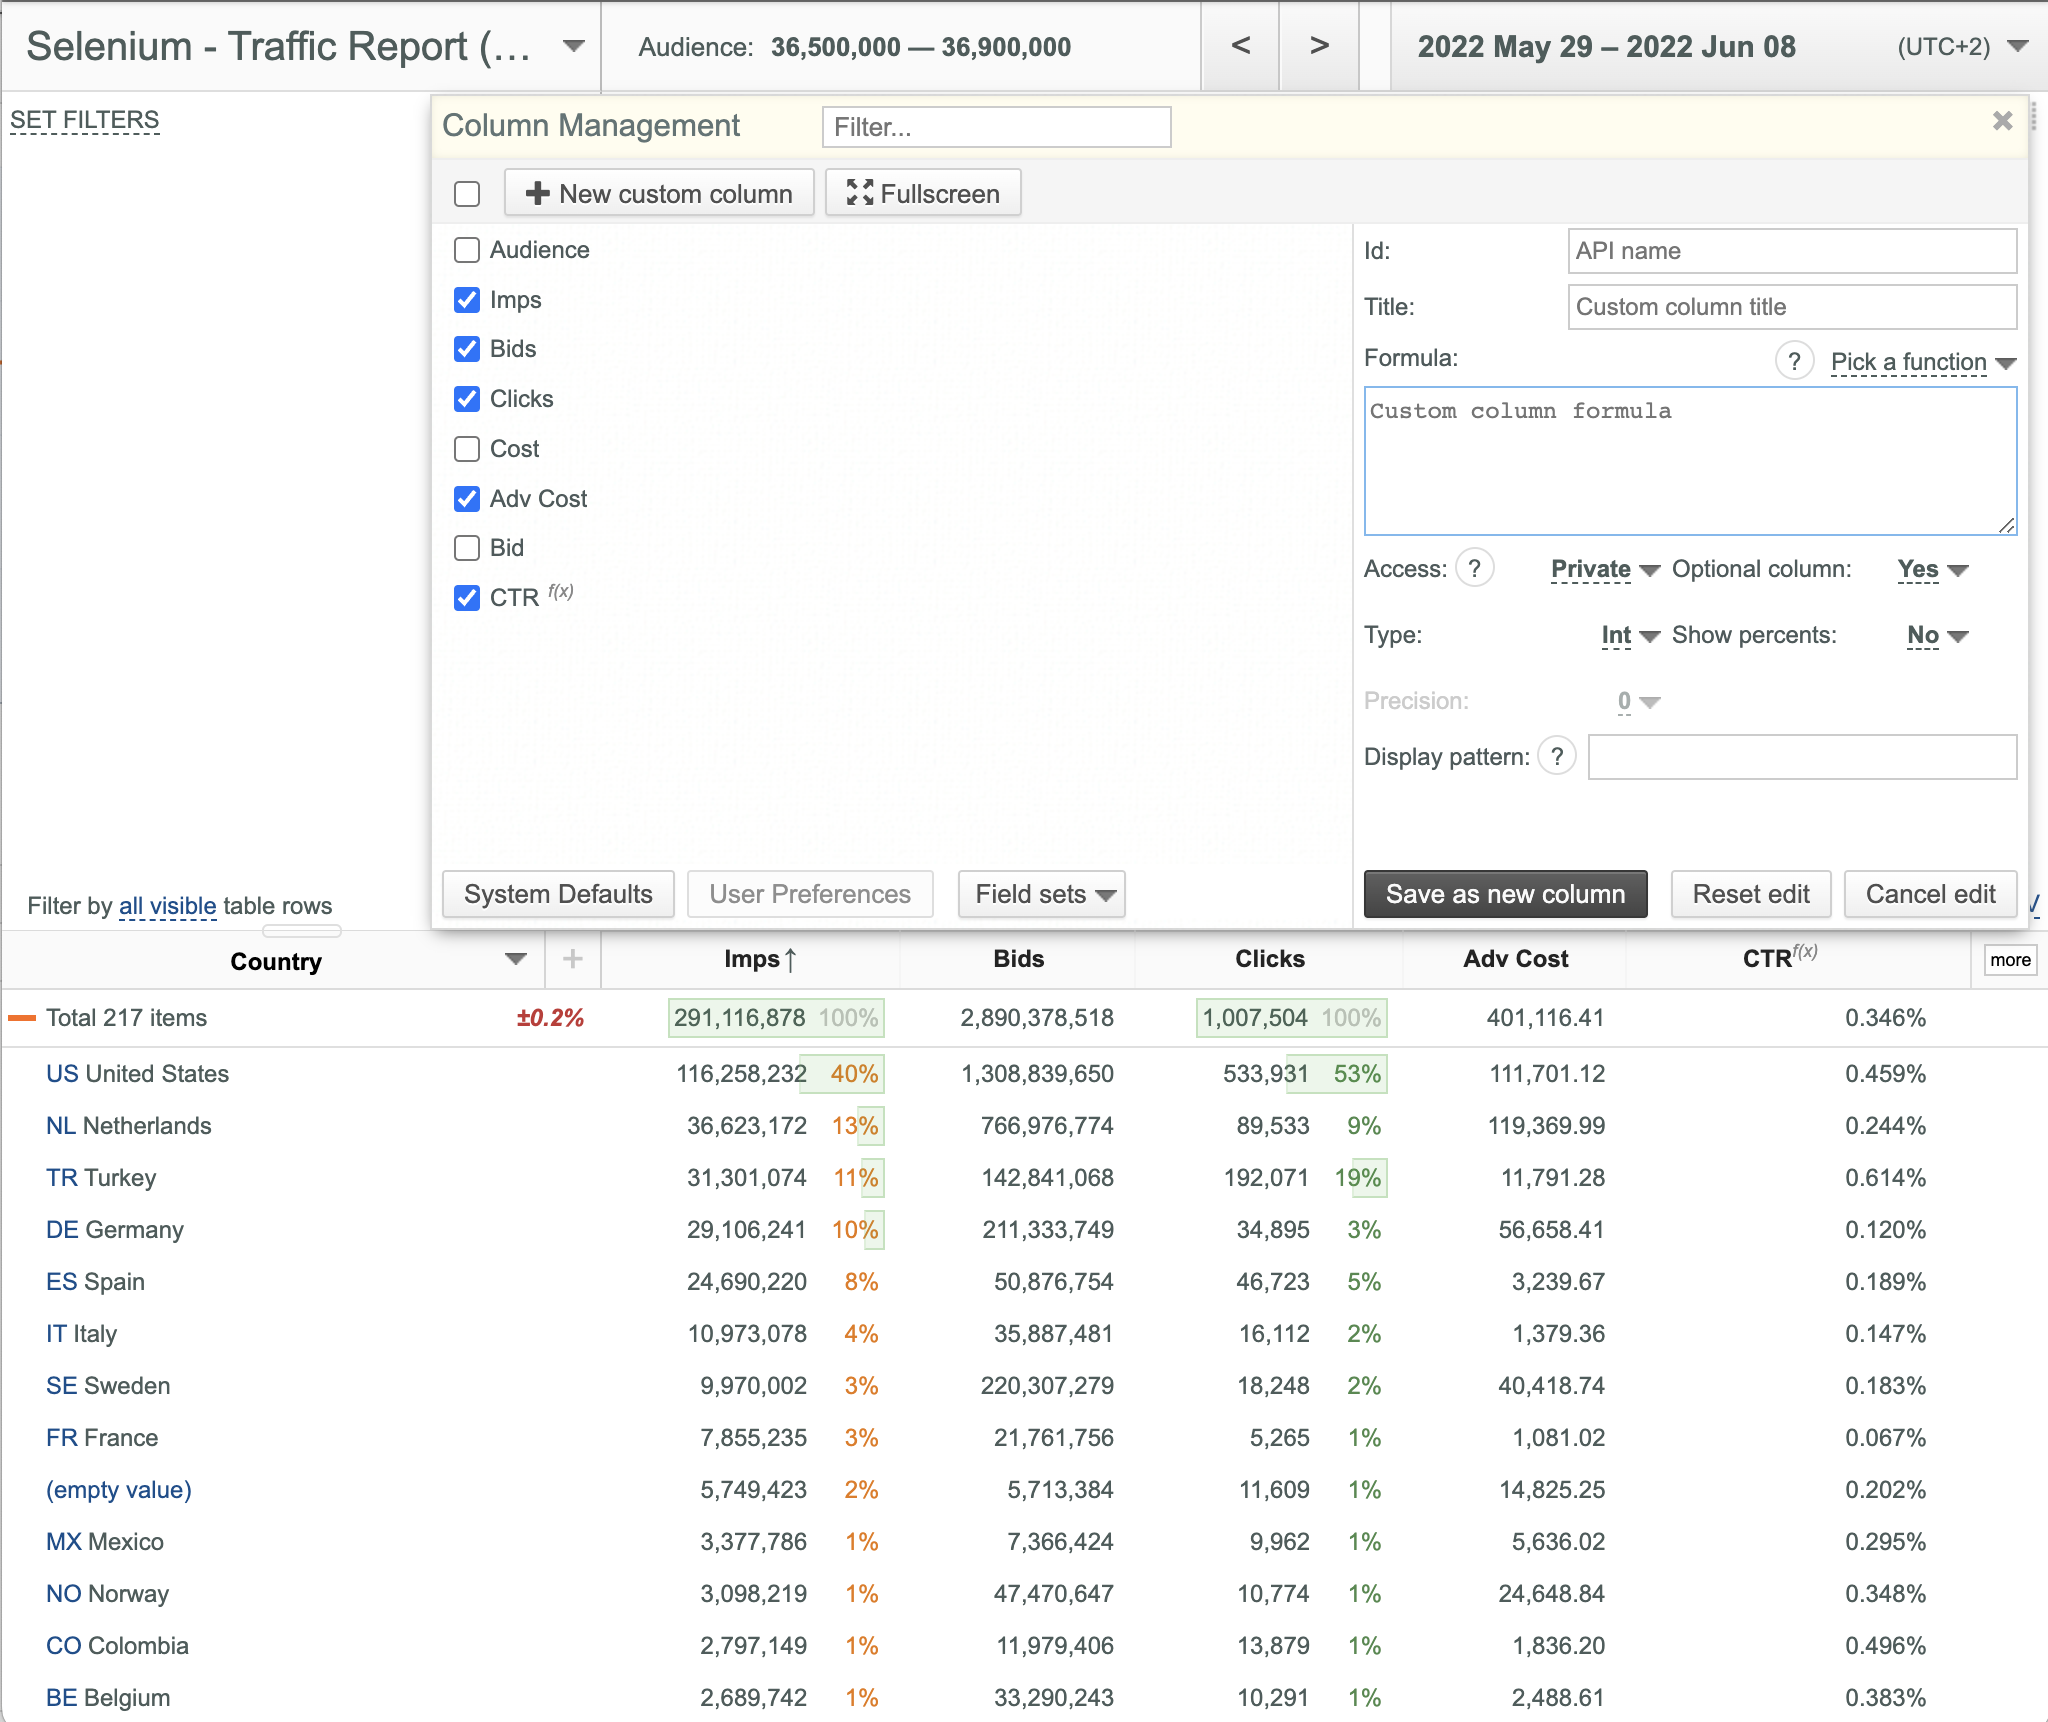Click Save as new column button
Image resolution: width=2048 pixels, height=1722 pixels.
point(1505,894)
